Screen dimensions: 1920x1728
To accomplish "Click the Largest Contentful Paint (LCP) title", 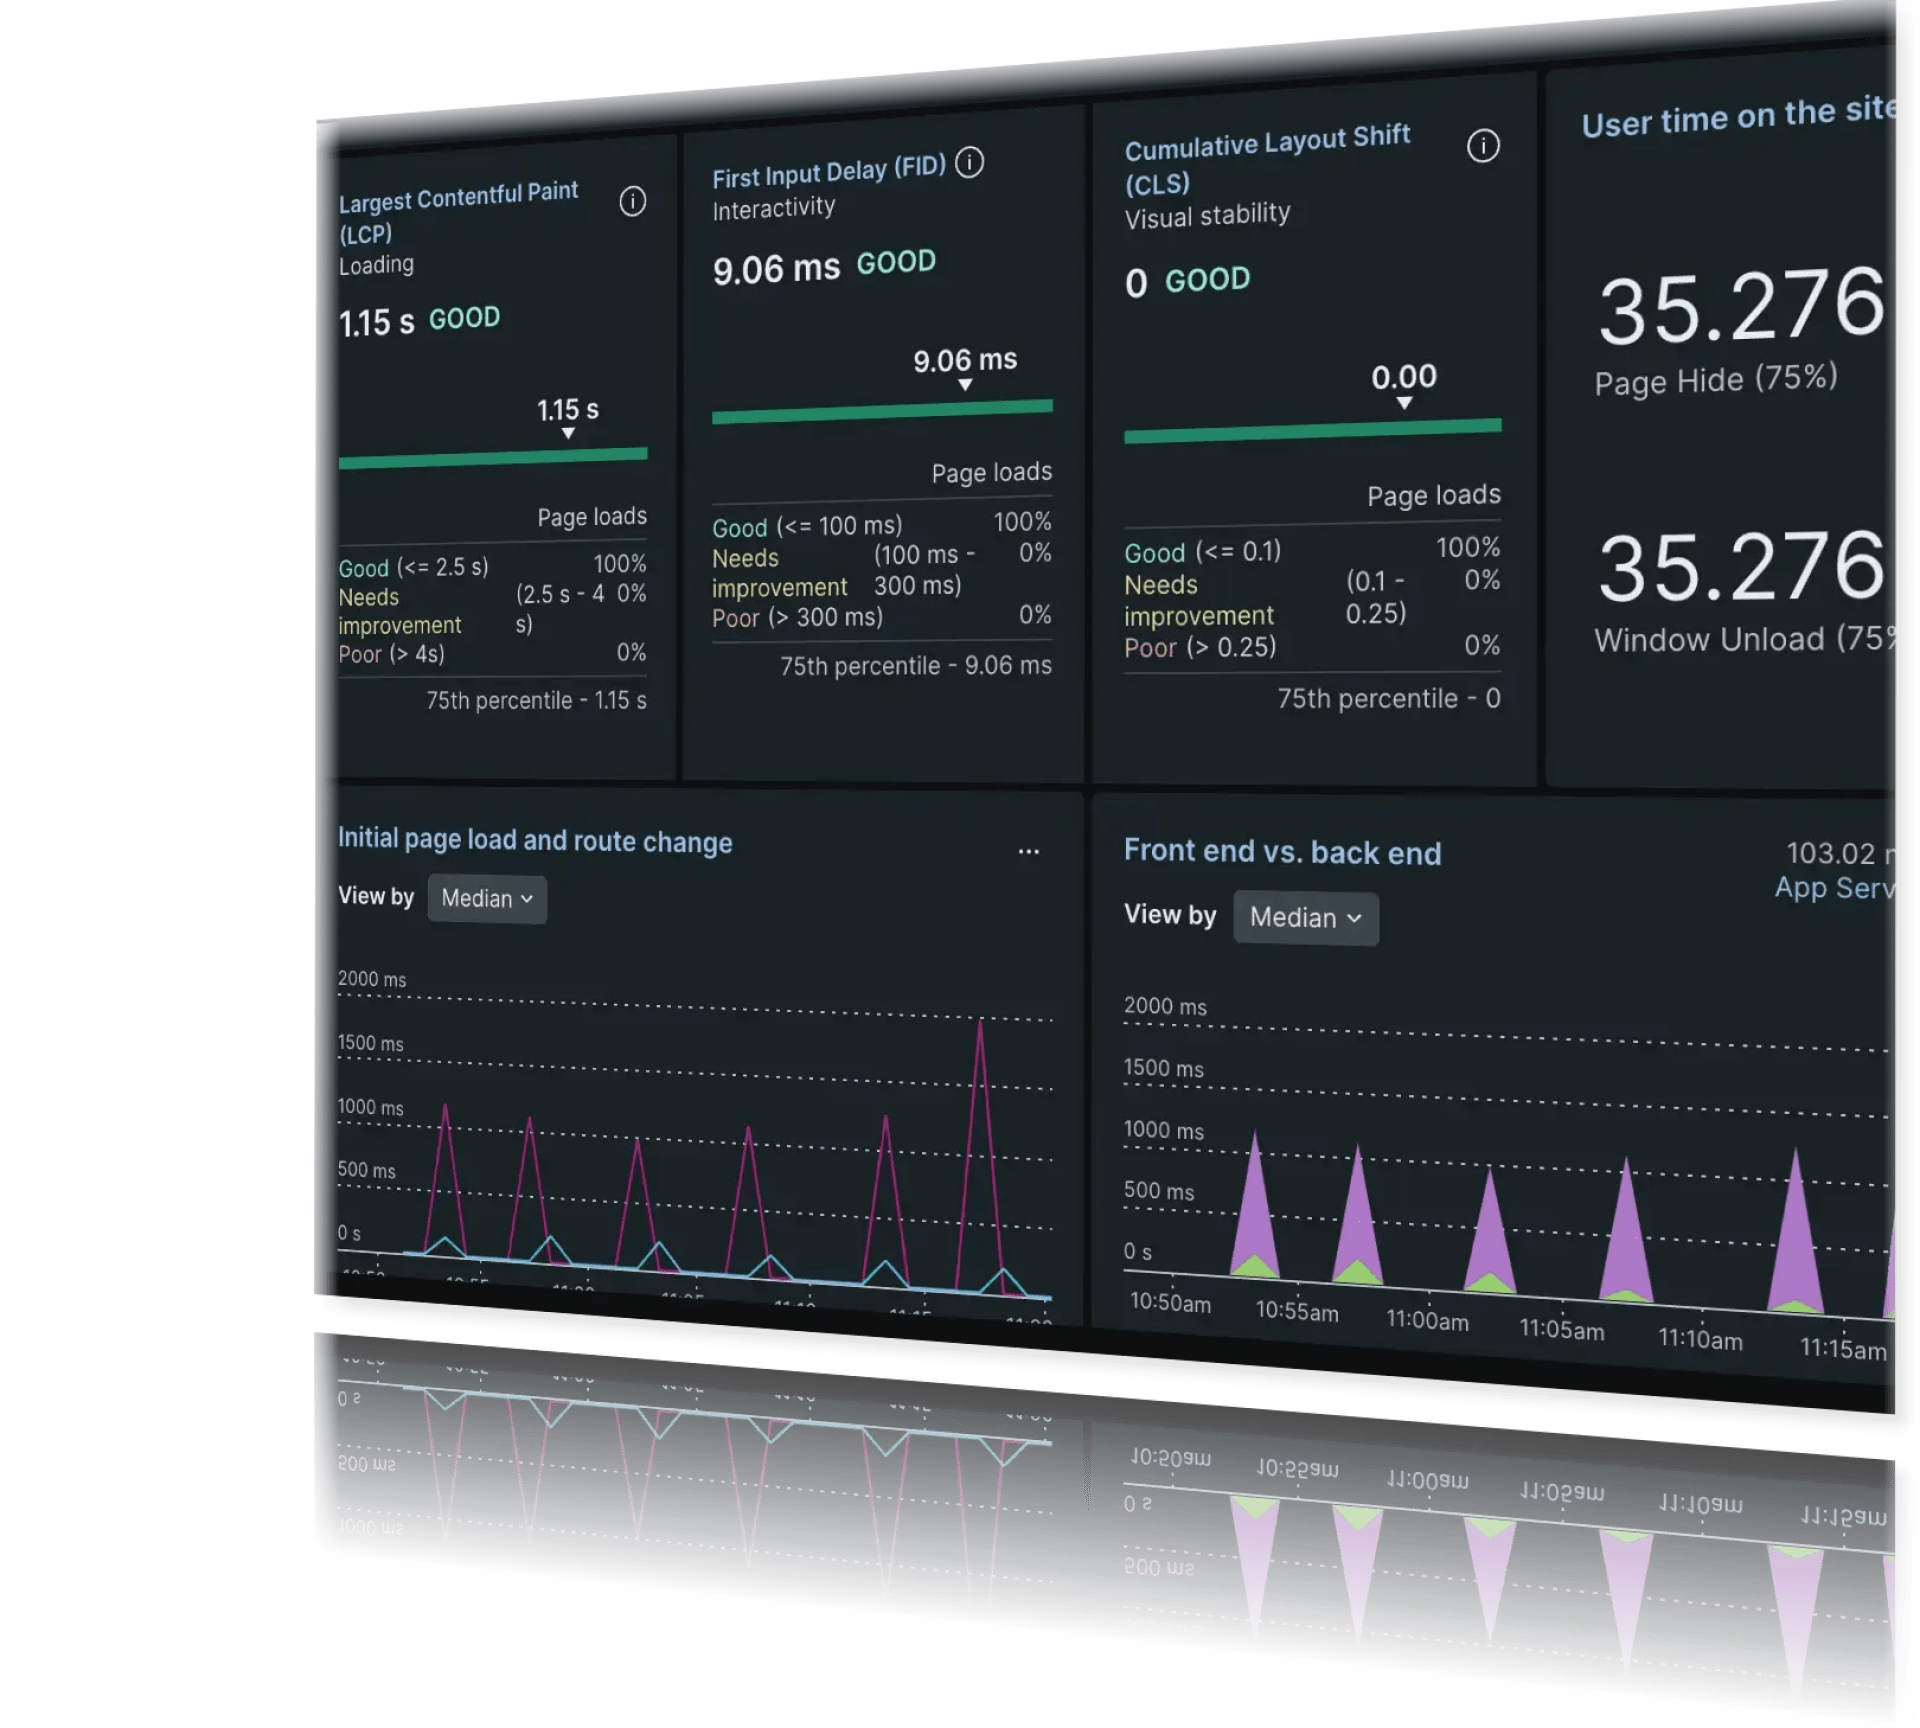I will coord(458,197).
